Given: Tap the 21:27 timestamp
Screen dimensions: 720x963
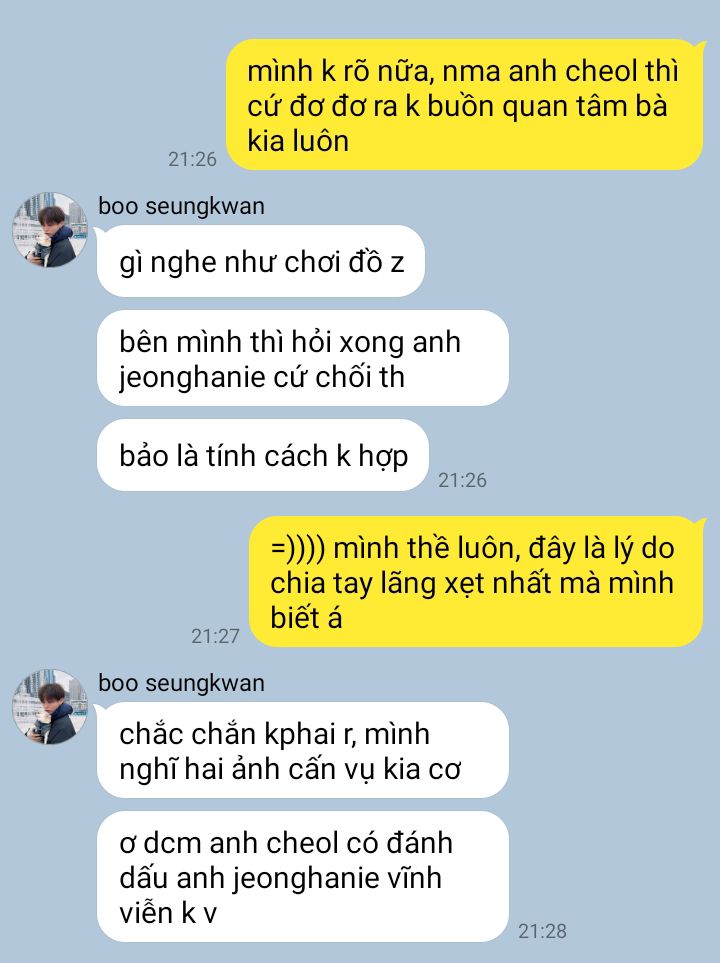Looking at the screenshot, I should [215, 636].
